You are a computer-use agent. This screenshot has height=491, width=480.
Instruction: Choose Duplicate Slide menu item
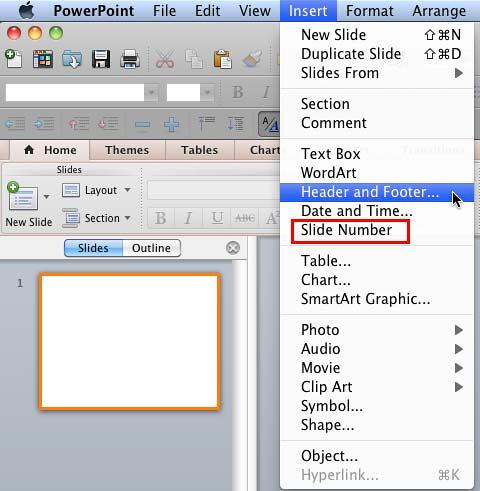(x=377, y=54)
